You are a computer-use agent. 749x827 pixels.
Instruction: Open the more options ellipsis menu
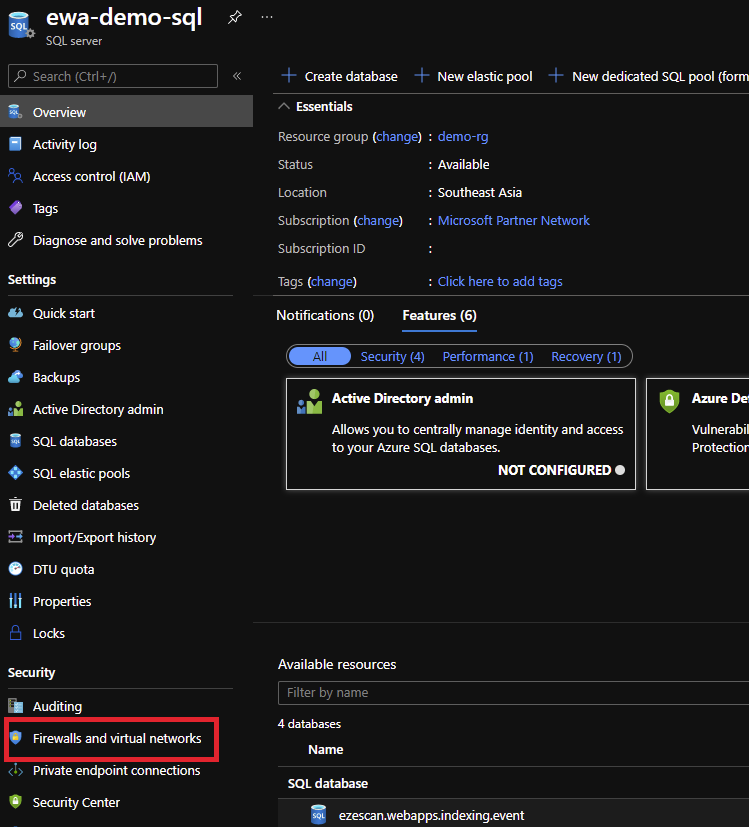[266, 18]
